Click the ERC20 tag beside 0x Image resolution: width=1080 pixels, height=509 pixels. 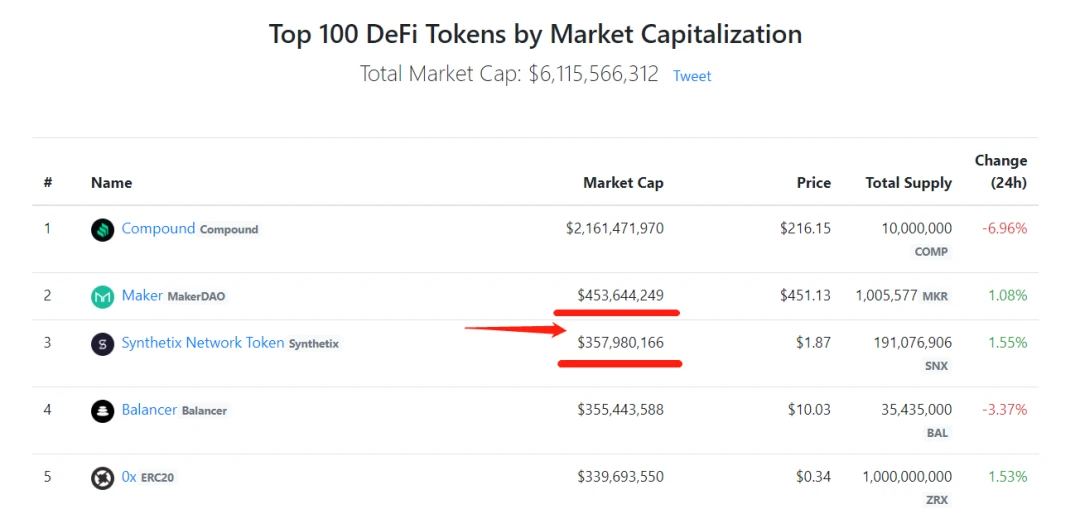[x=160, y=477]
